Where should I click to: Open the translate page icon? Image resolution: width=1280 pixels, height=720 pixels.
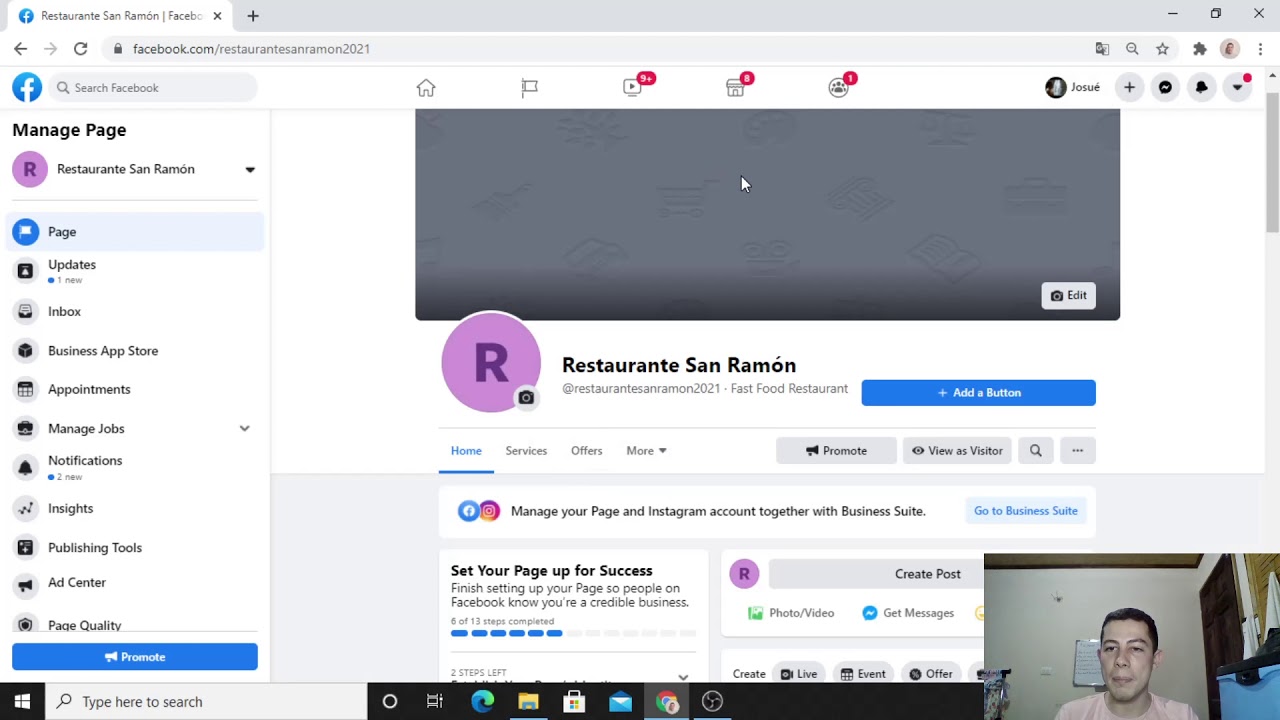(x=1102, y=49)
